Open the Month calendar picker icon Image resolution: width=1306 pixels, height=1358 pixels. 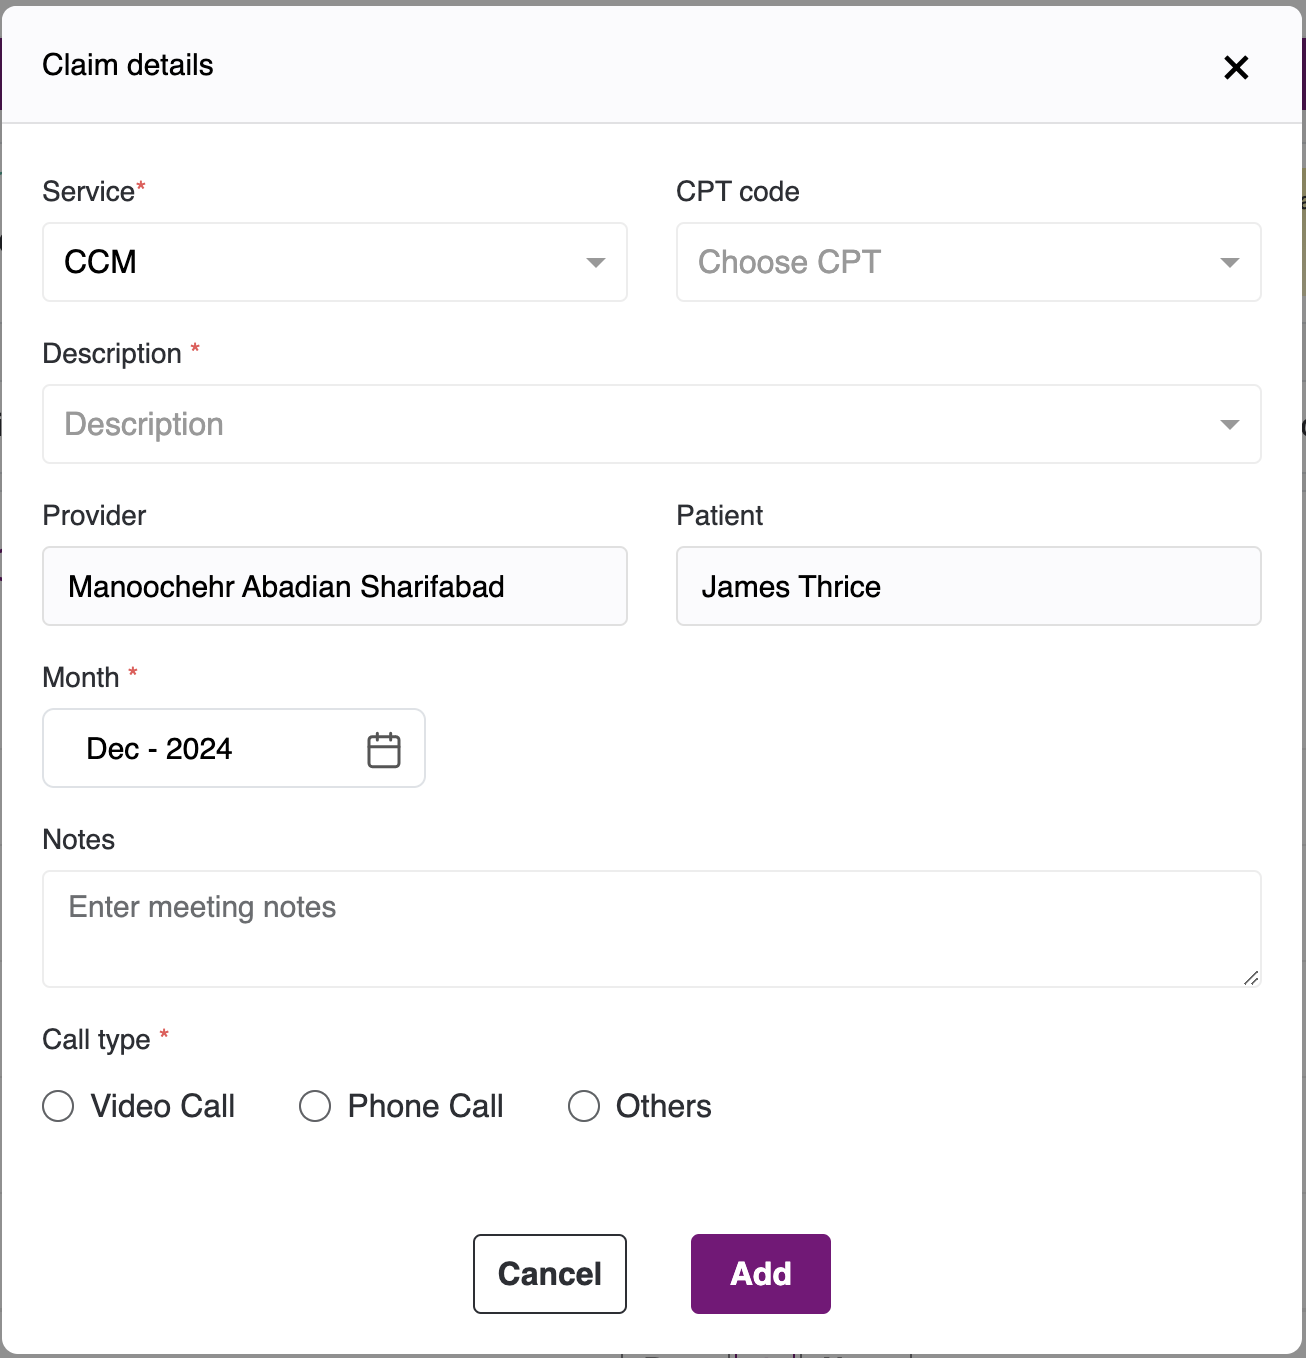[x=384, y=750]
